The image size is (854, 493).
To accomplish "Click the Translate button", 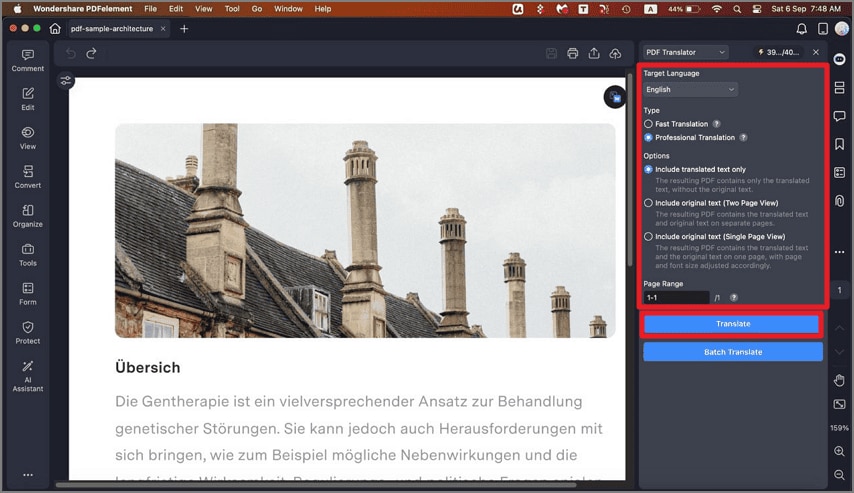I will (x=733, y=324).
